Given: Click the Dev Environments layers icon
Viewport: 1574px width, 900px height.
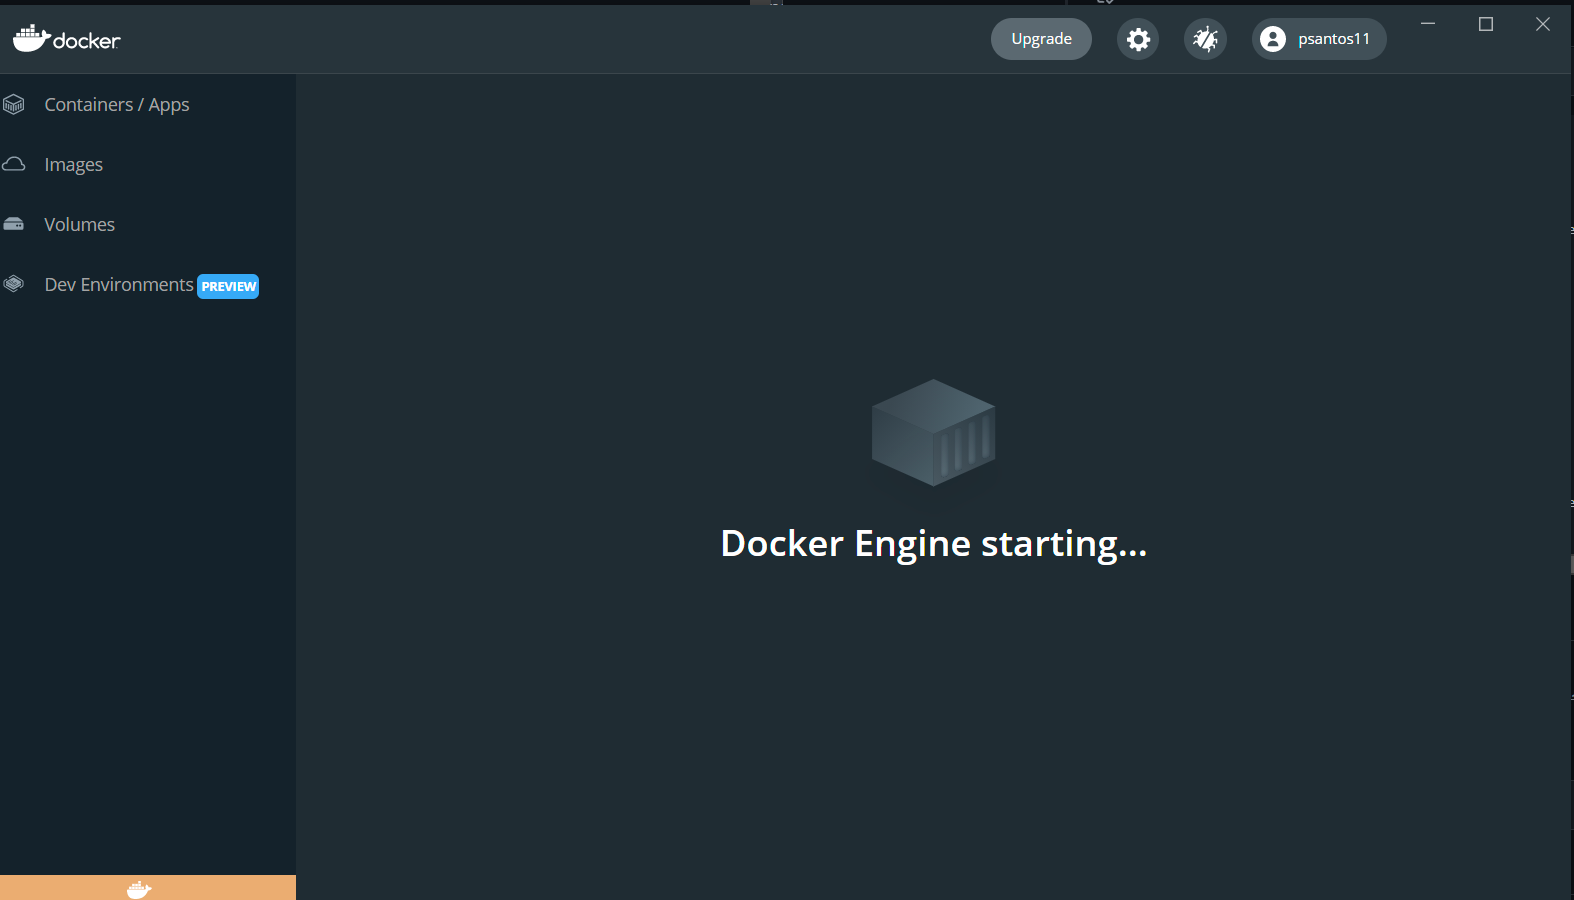Looking at the screenshot, I should click(14, 284).
